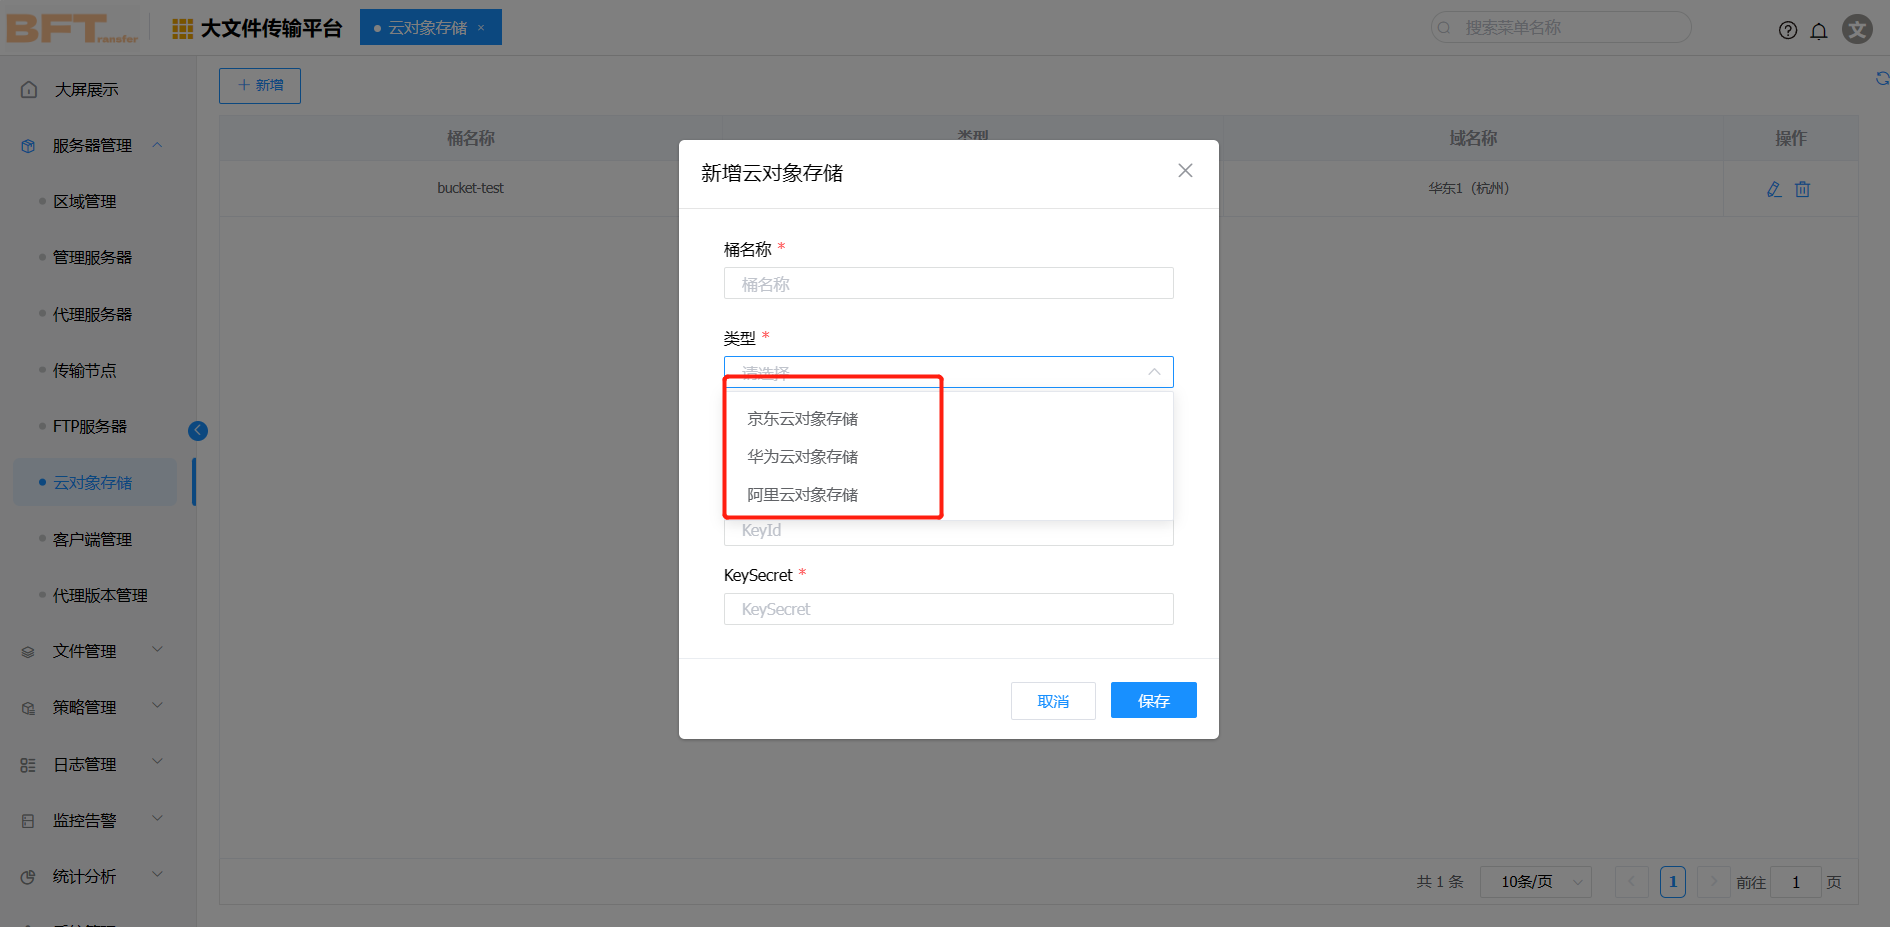Select 华为云对象存储 option
Image resolution: width=1890 pixels, height=927 pixels.
click(x=802, y=457)
